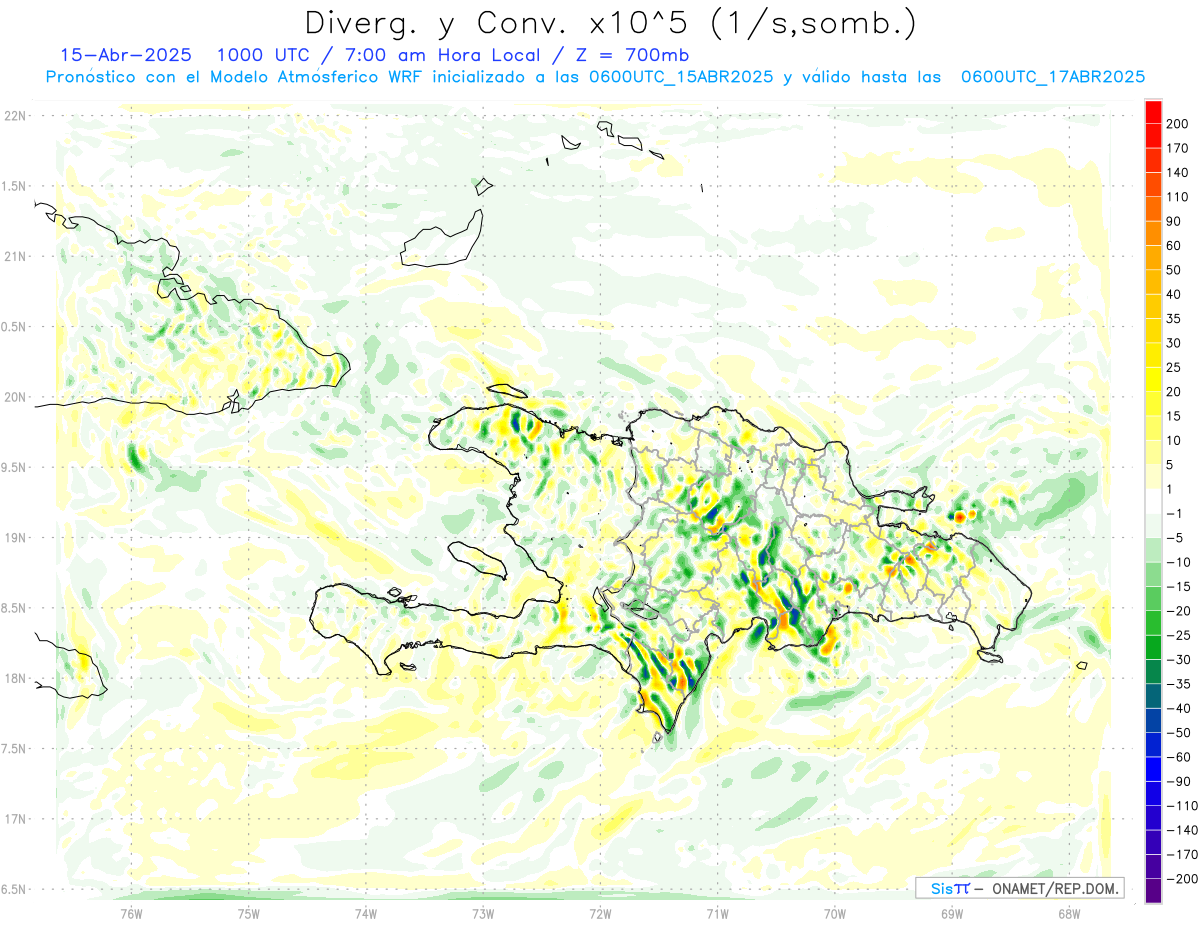
Task: Click the "SisTT - ONAMET/REP.DOM." credit label
Action: [1019, 888]
